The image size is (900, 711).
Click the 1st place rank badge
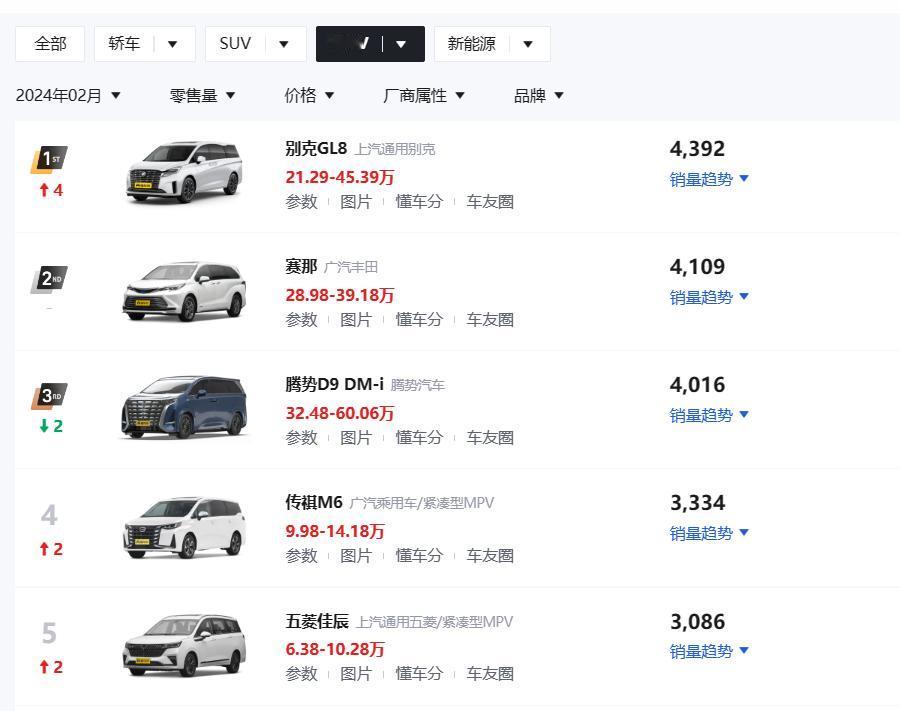click(49, 160)
